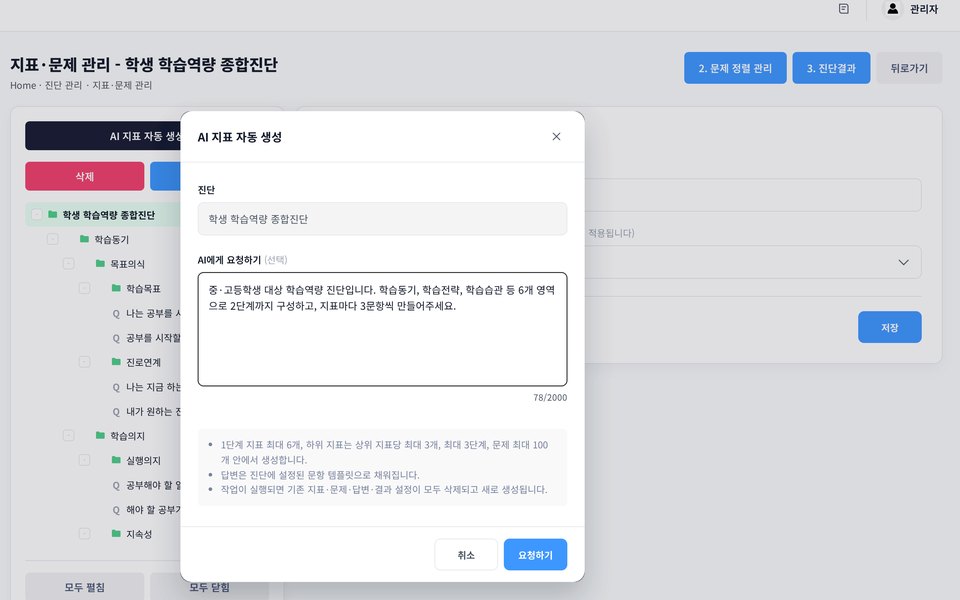The height and width of the screenshot is (600, 960).
Task: Click the 관리자 user avatar icon
Action: 893,9
